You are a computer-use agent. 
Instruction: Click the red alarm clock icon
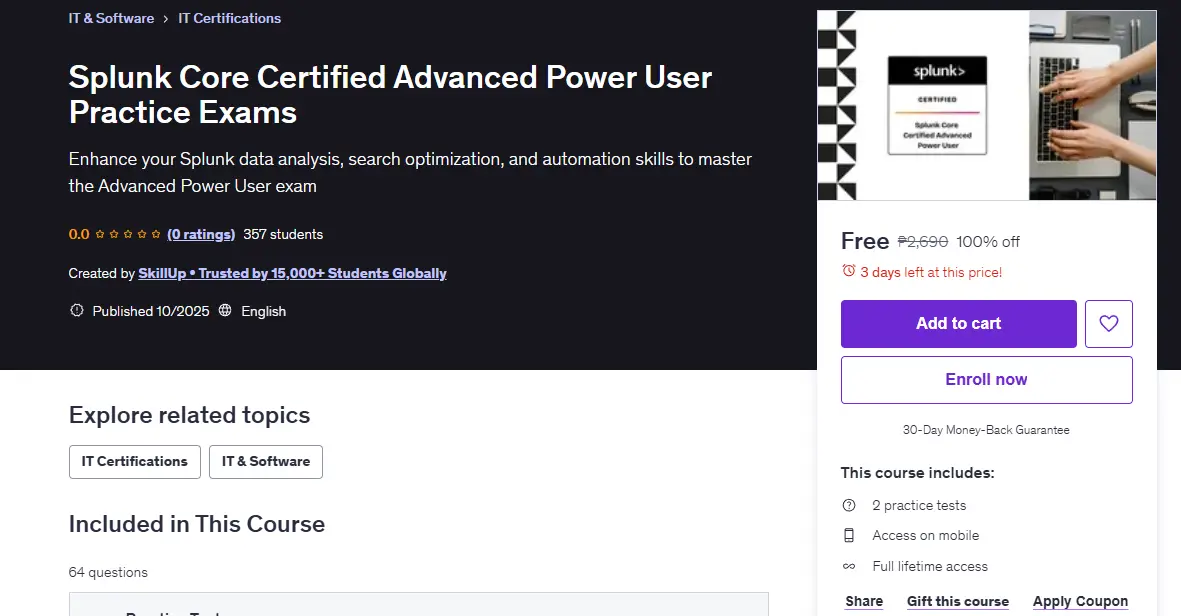(x=849, y=271)
